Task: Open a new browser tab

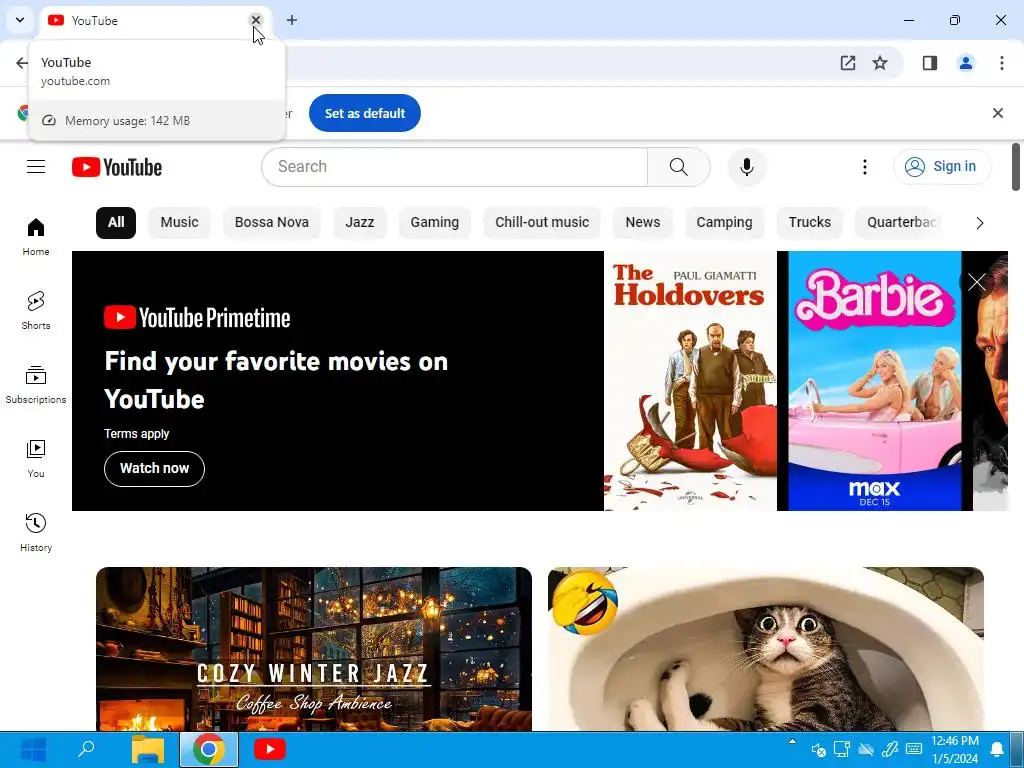Action: tap(292, 20)
